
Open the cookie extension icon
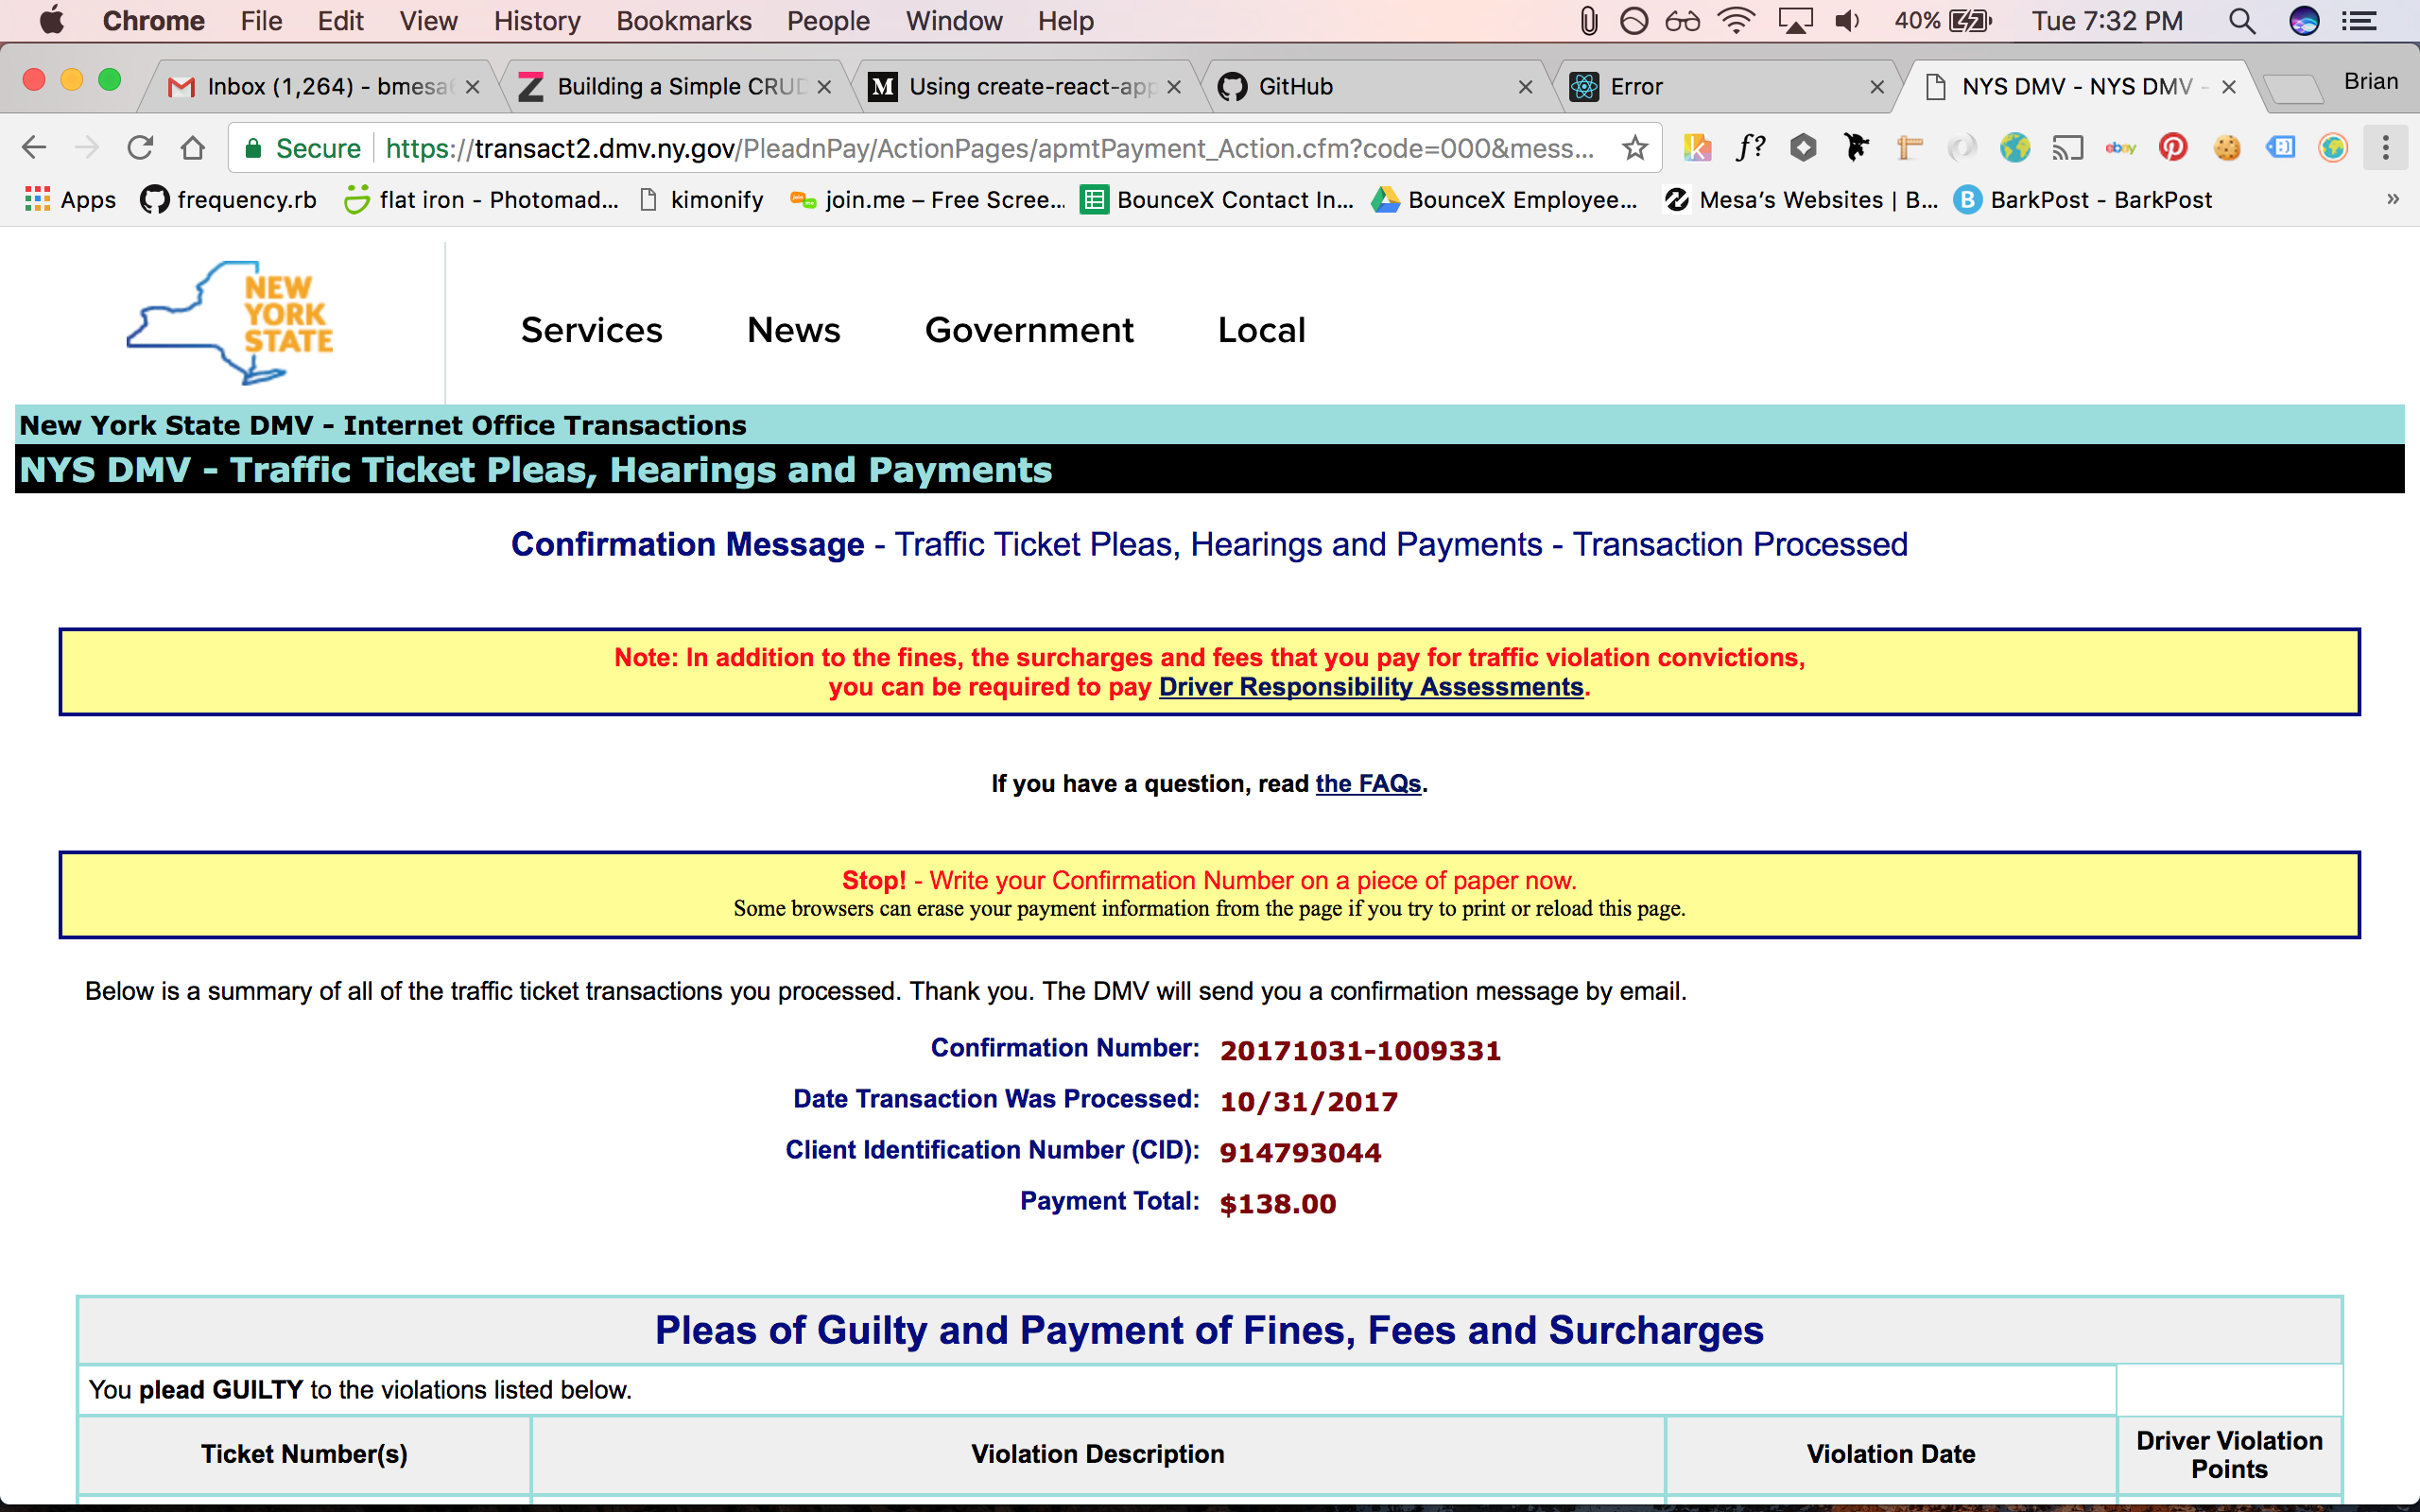(2226, 148)
